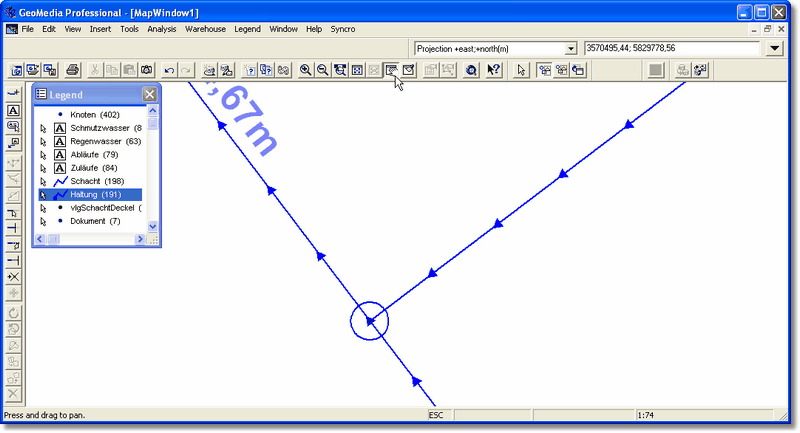
Task: Click the What's This help icon
Action: point(493,70)
